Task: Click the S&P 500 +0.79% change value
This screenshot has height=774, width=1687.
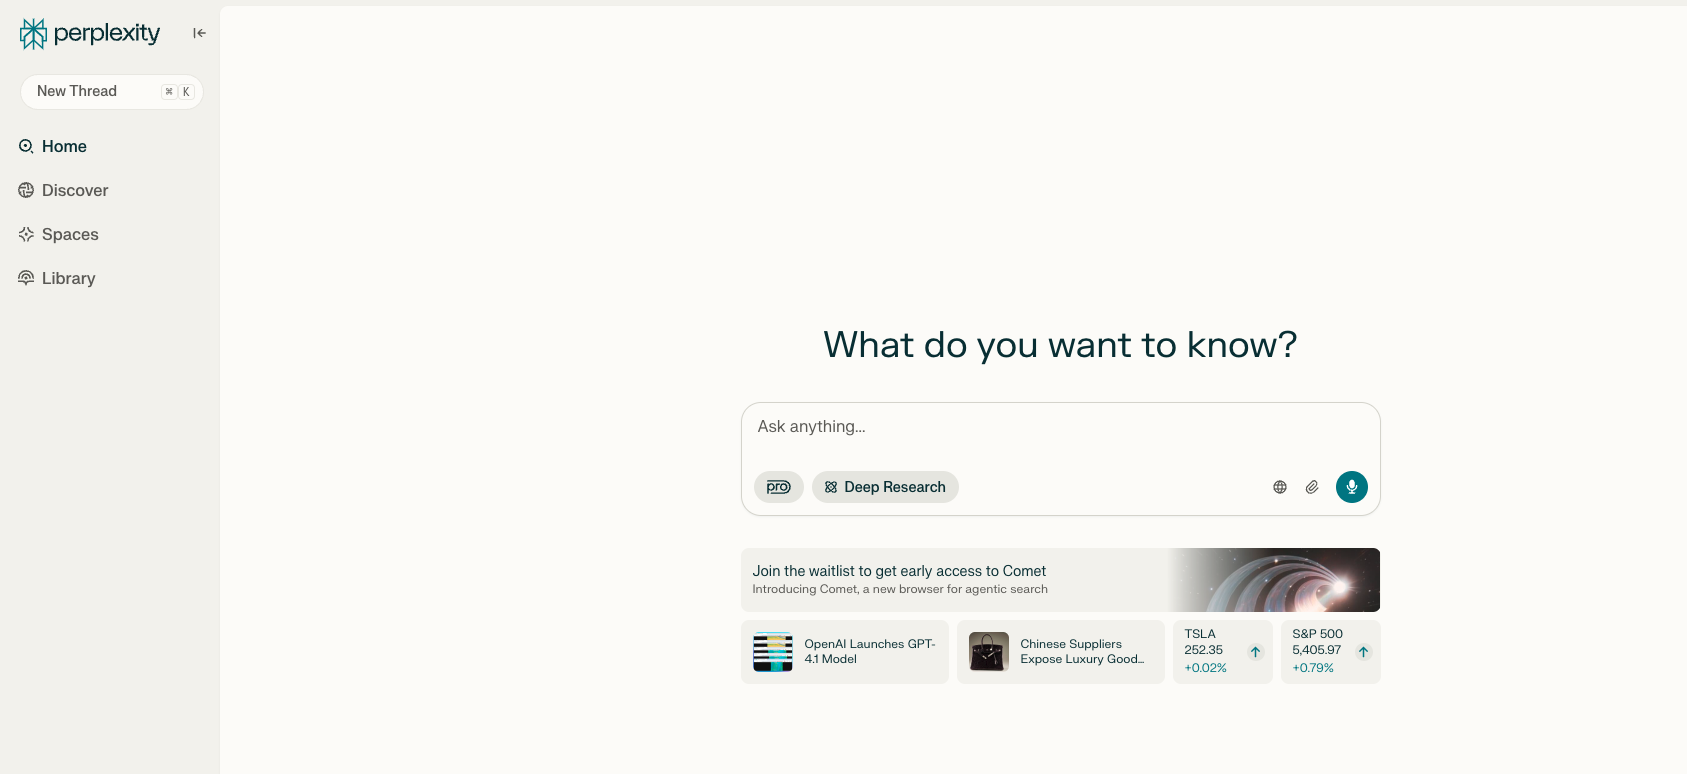Action: point(1313,668)
